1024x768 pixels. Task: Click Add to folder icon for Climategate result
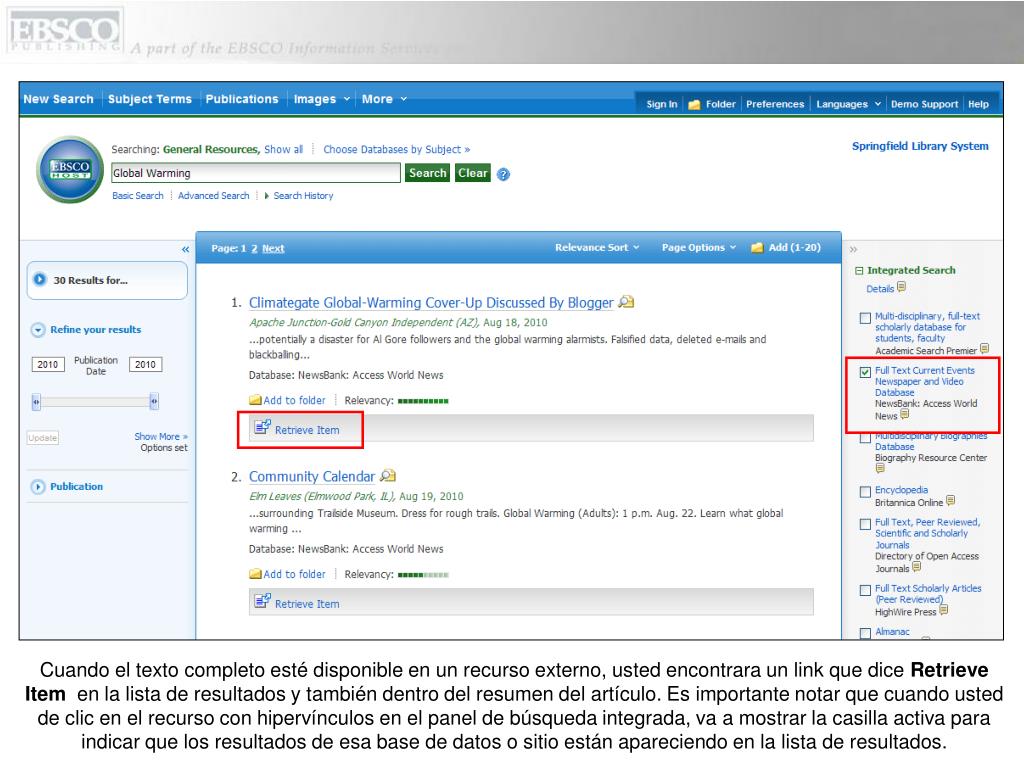[x=255, y=400]
